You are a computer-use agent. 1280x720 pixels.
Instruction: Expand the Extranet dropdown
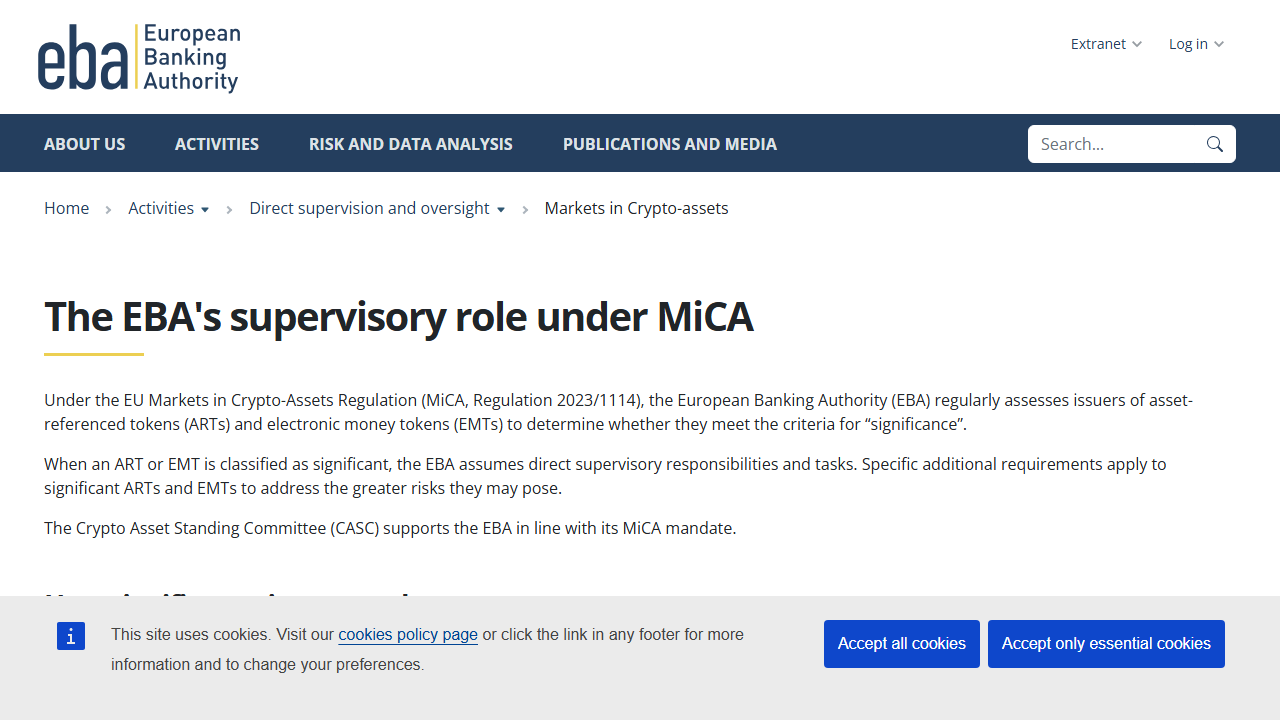(1106, 44)
